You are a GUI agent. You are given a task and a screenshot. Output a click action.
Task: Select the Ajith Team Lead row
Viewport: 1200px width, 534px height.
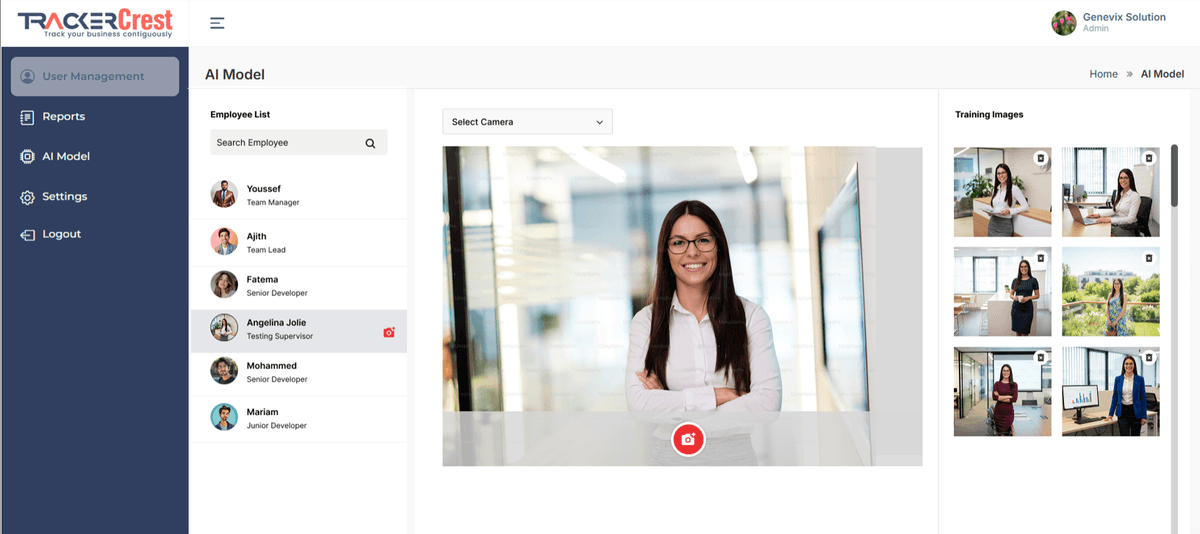[x=299, y=242]
